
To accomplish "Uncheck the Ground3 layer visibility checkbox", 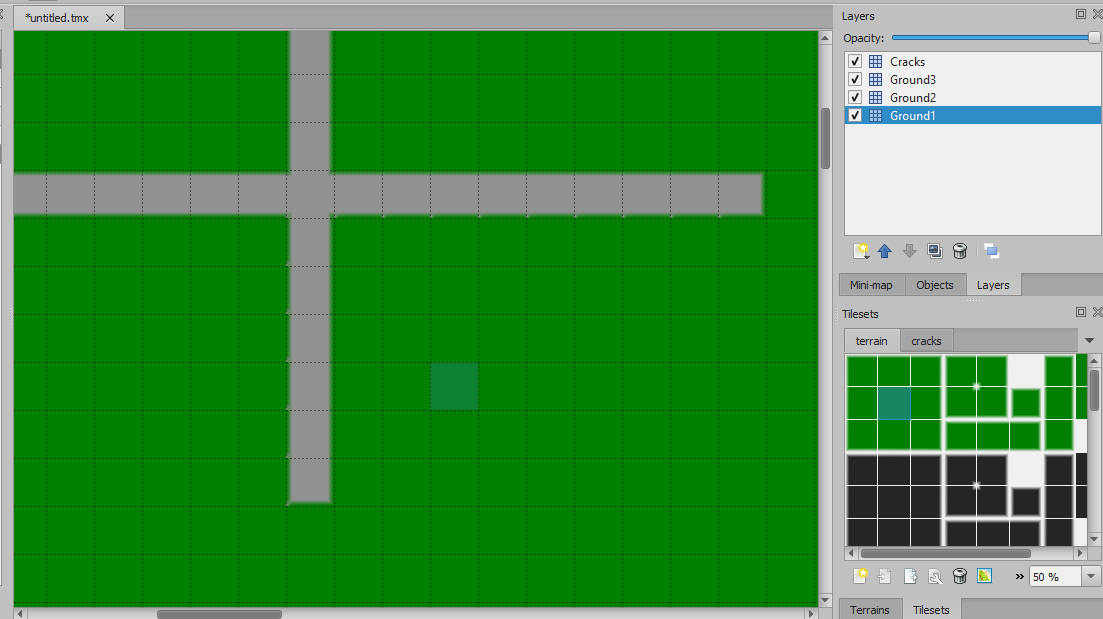I will coord(855,80).
